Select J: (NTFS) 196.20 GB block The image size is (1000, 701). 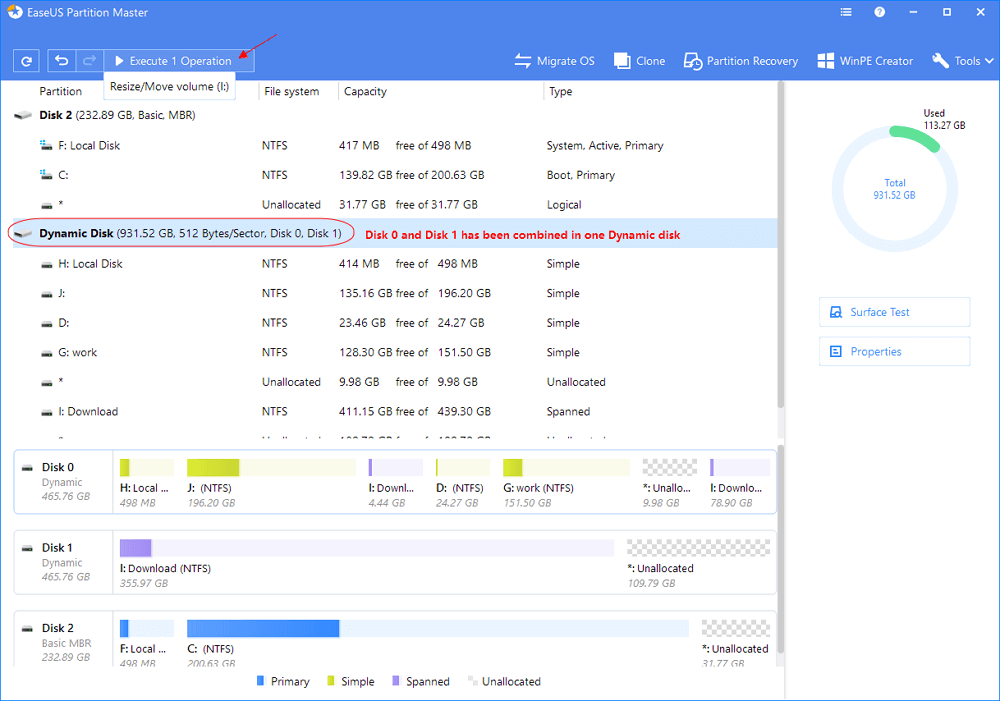click(271, 483)
